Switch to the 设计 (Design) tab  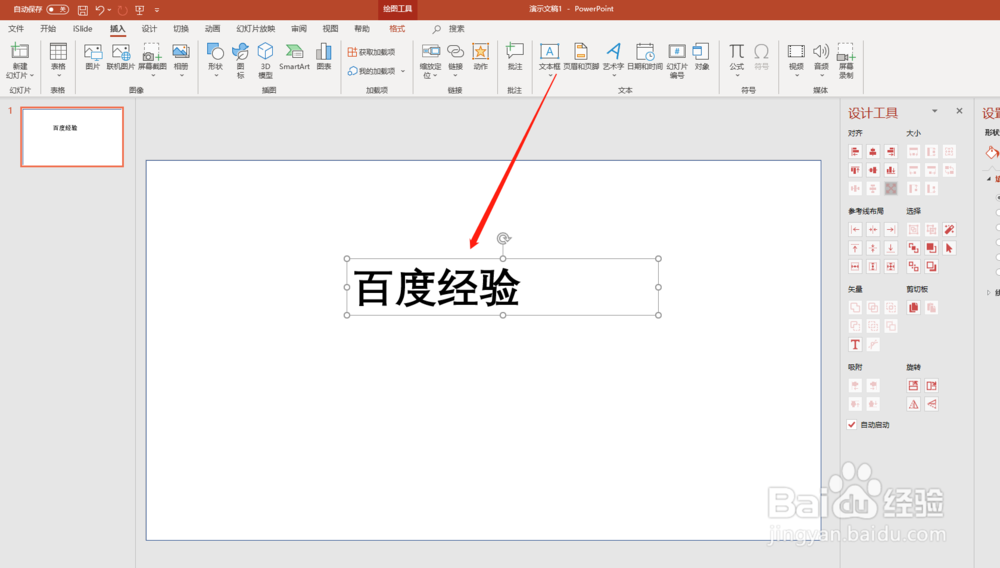click(x=149, y=29)
